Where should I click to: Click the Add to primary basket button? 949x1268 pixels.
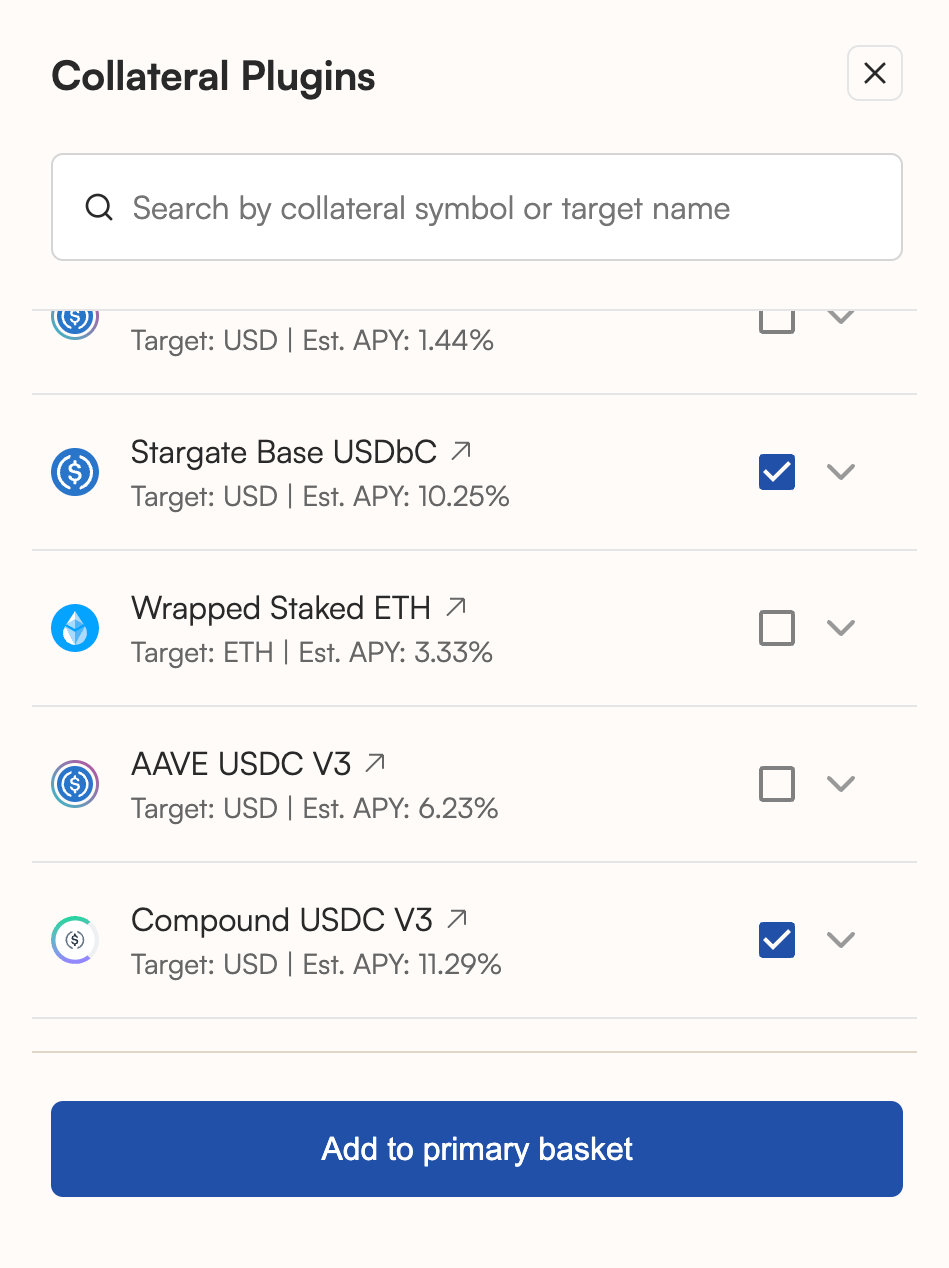(x=477, y=1149)
